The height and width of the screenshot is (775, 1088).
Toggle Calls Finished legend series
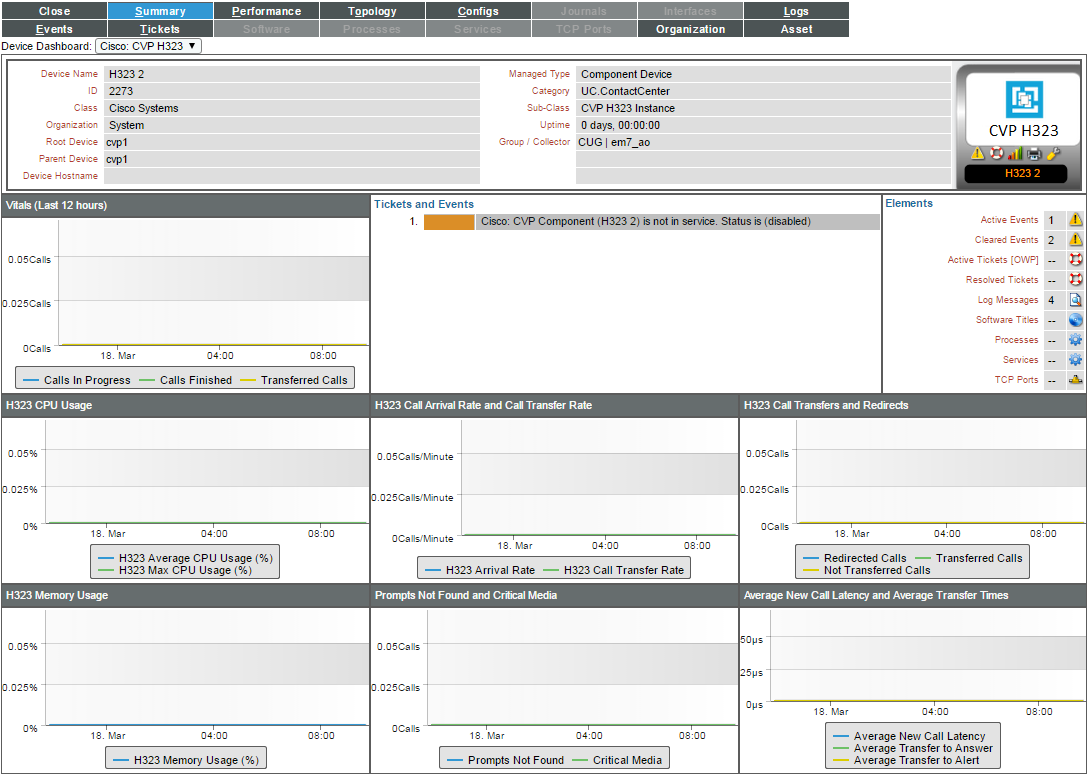tap(186, 380)
